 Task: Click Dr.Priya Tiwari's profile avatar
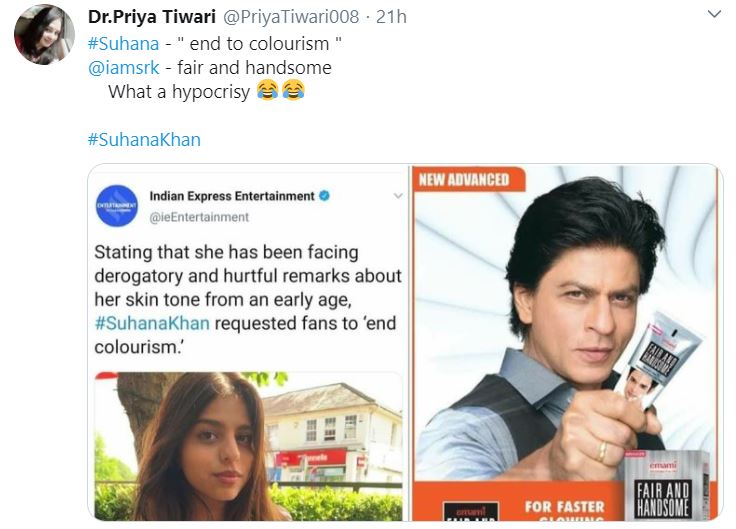44,34
